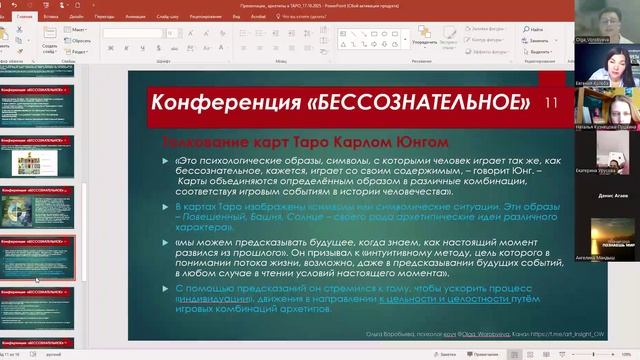This screenshot has width=640, height=360.
Task: Cut the selection with scissors icon
Action: point(19,29)
